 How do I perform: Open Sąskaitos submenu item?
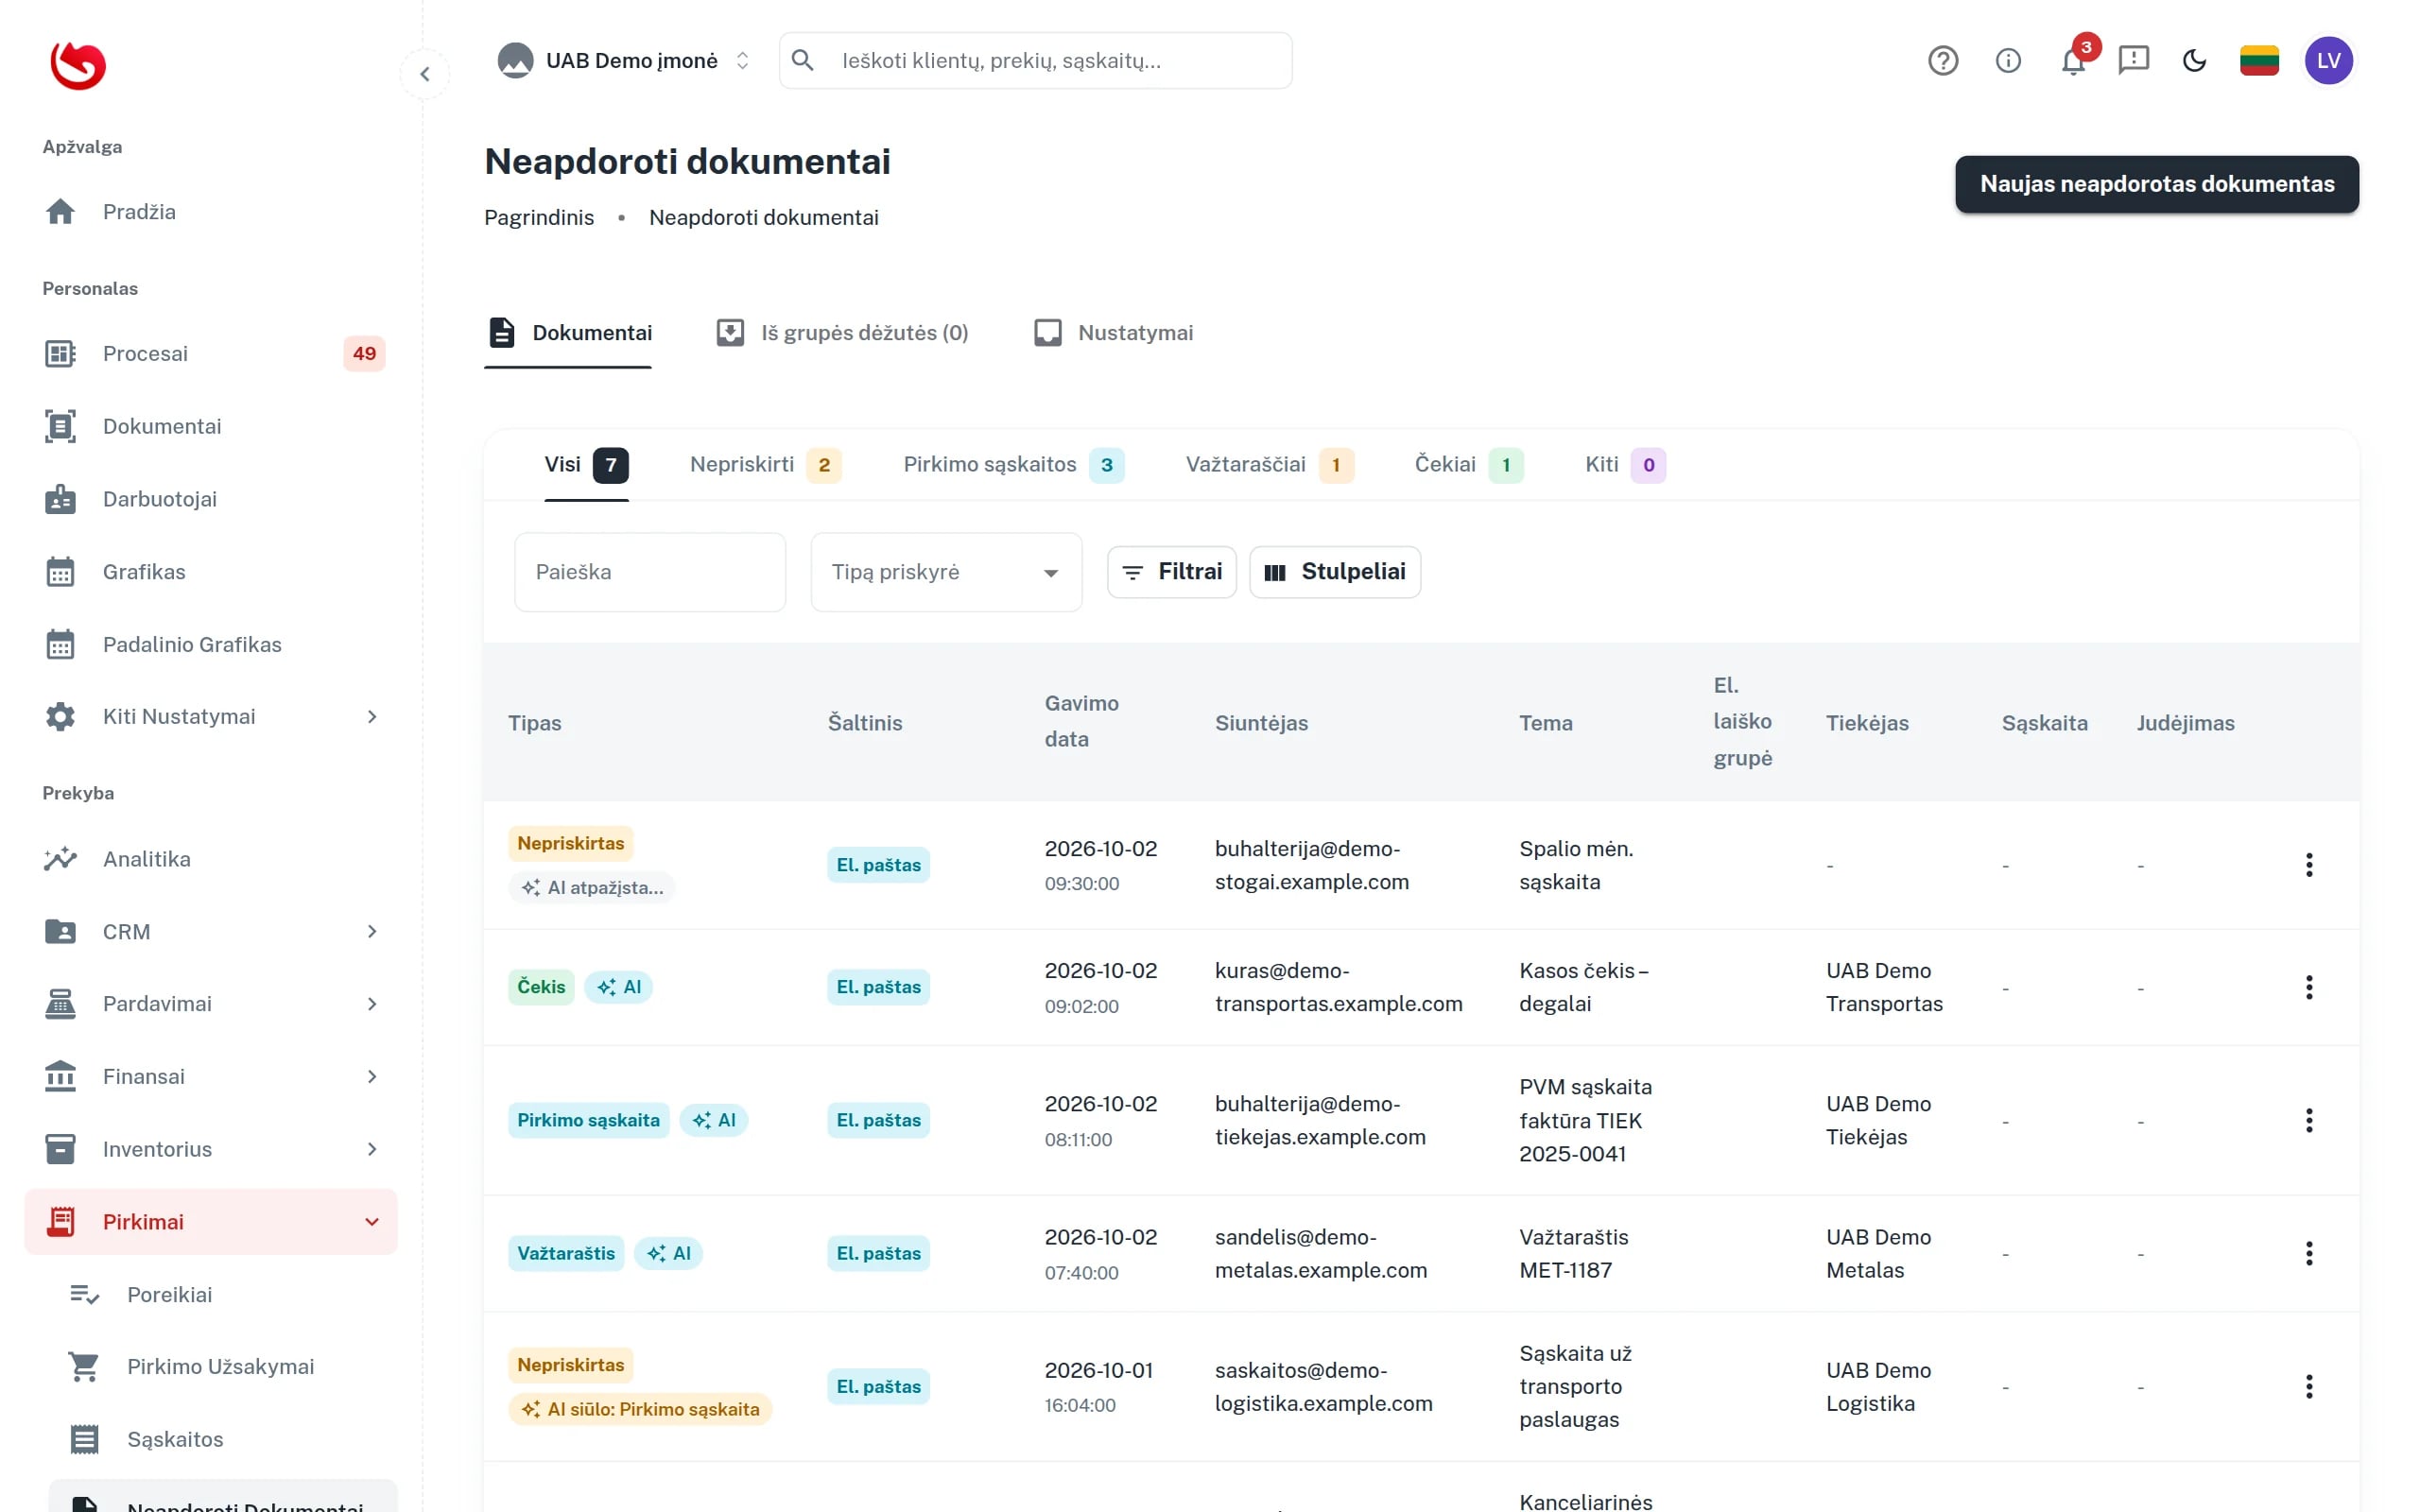click(x=223, y=1439)
